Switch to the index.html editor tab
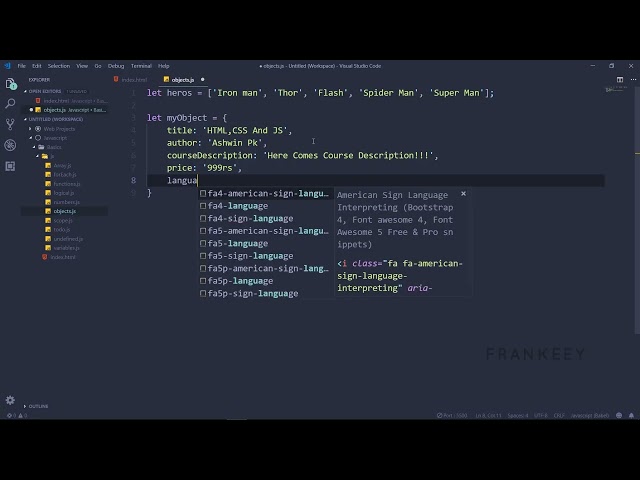Viewport: 640px width, 480px height. (133, 80)
